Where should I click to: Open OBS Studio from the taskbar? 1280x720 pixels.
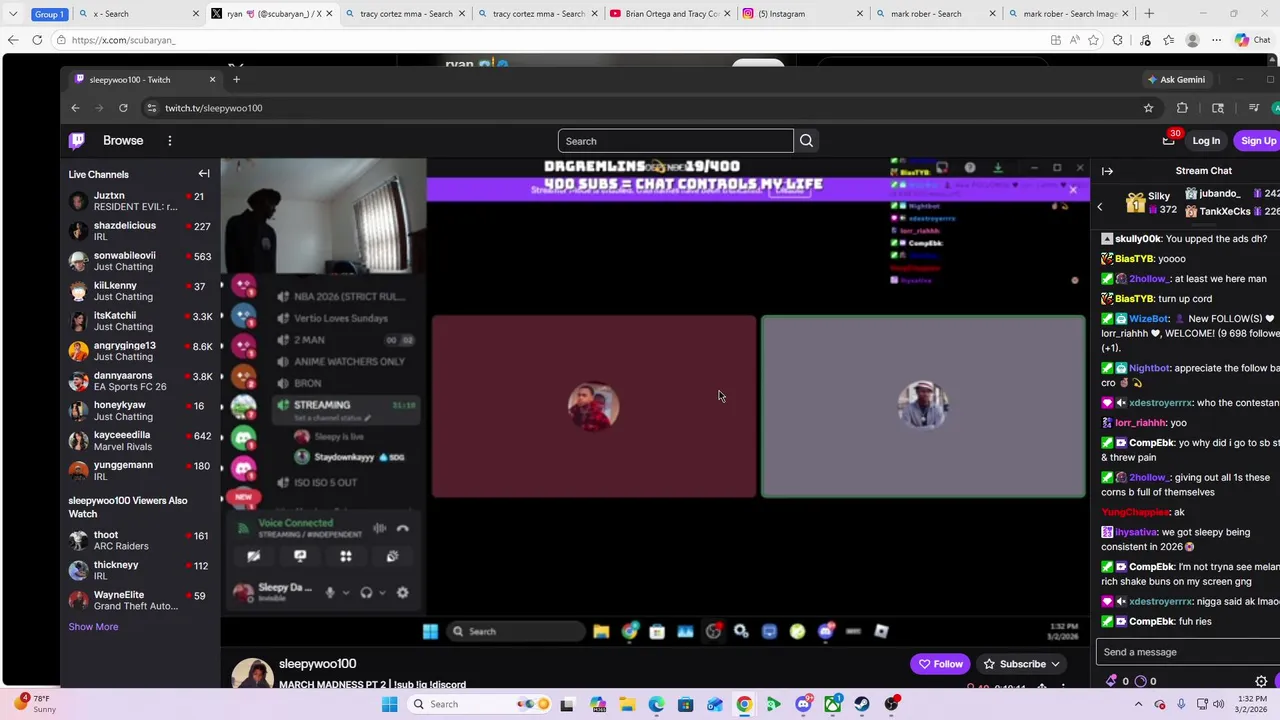click(x=890, y=704)
